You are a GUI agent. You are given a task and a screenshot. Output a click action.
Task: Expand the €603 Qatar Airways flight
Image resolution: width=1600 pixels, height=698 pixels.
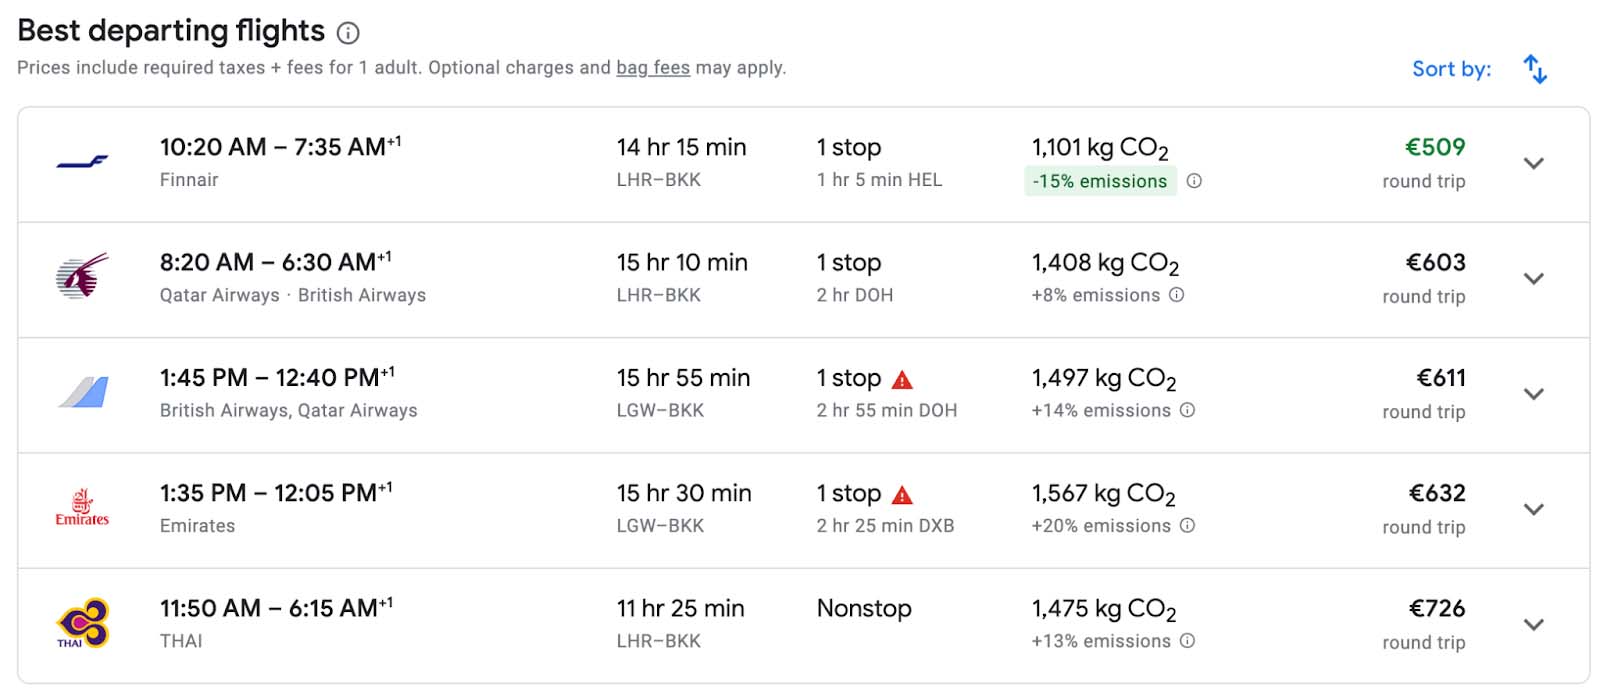point(1533,278)
